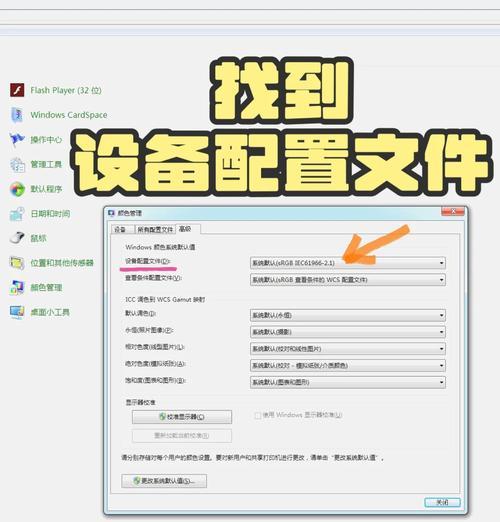Click the 桌面小工具 icon
The height and width of the screenshot is (522, 500).
[x=17, y=312]
